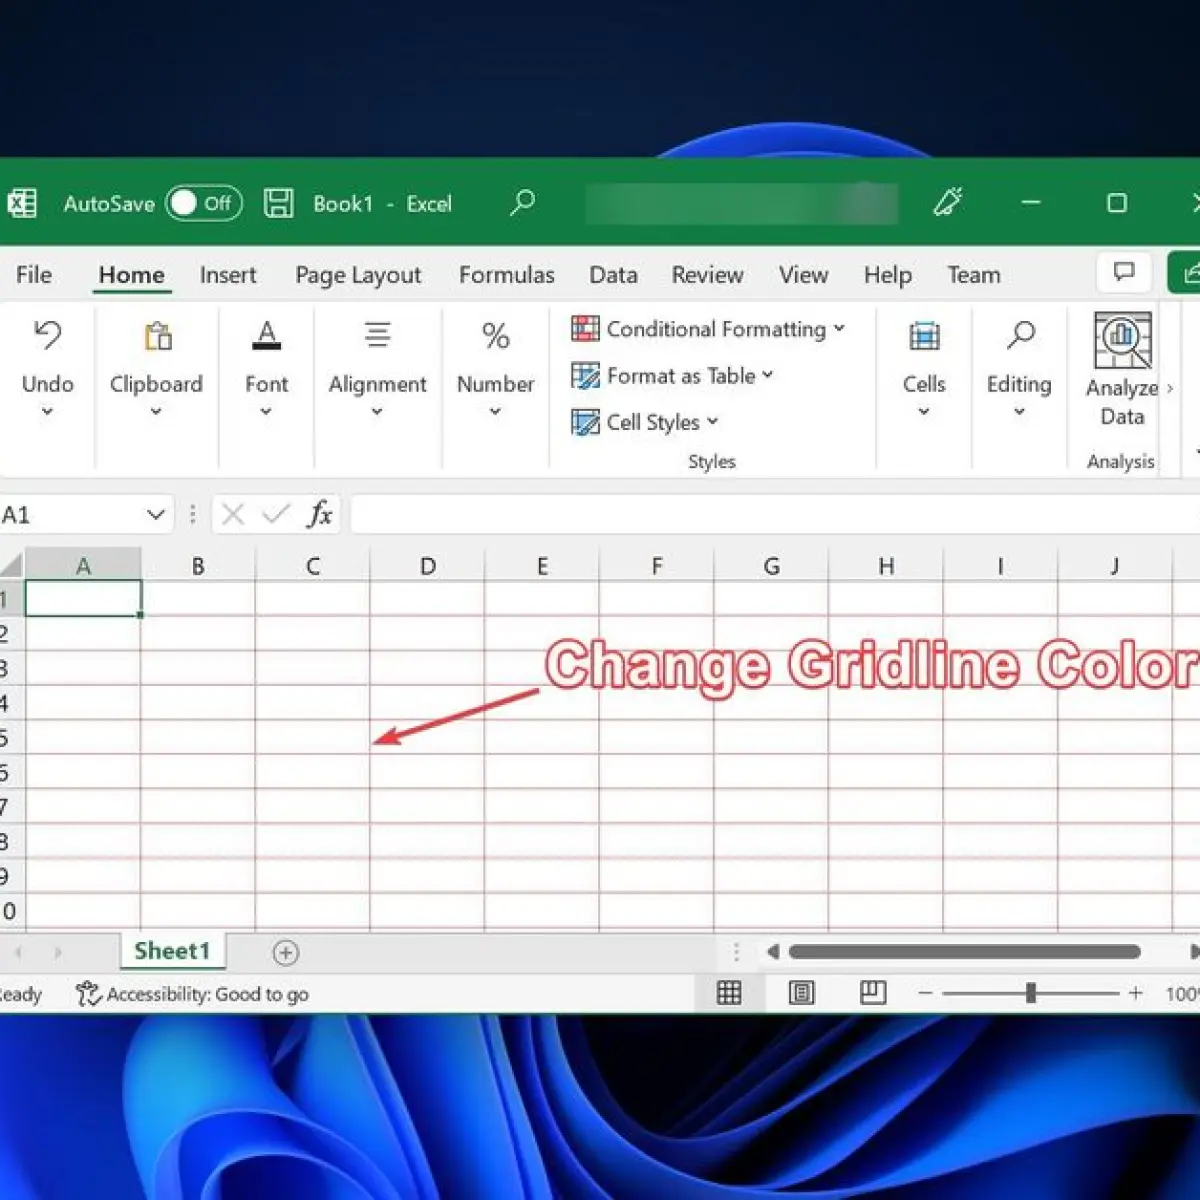Viewport: 1200px width, 1200px height.
Task: Add a new sheet with plus button
Action: [285, 953]
